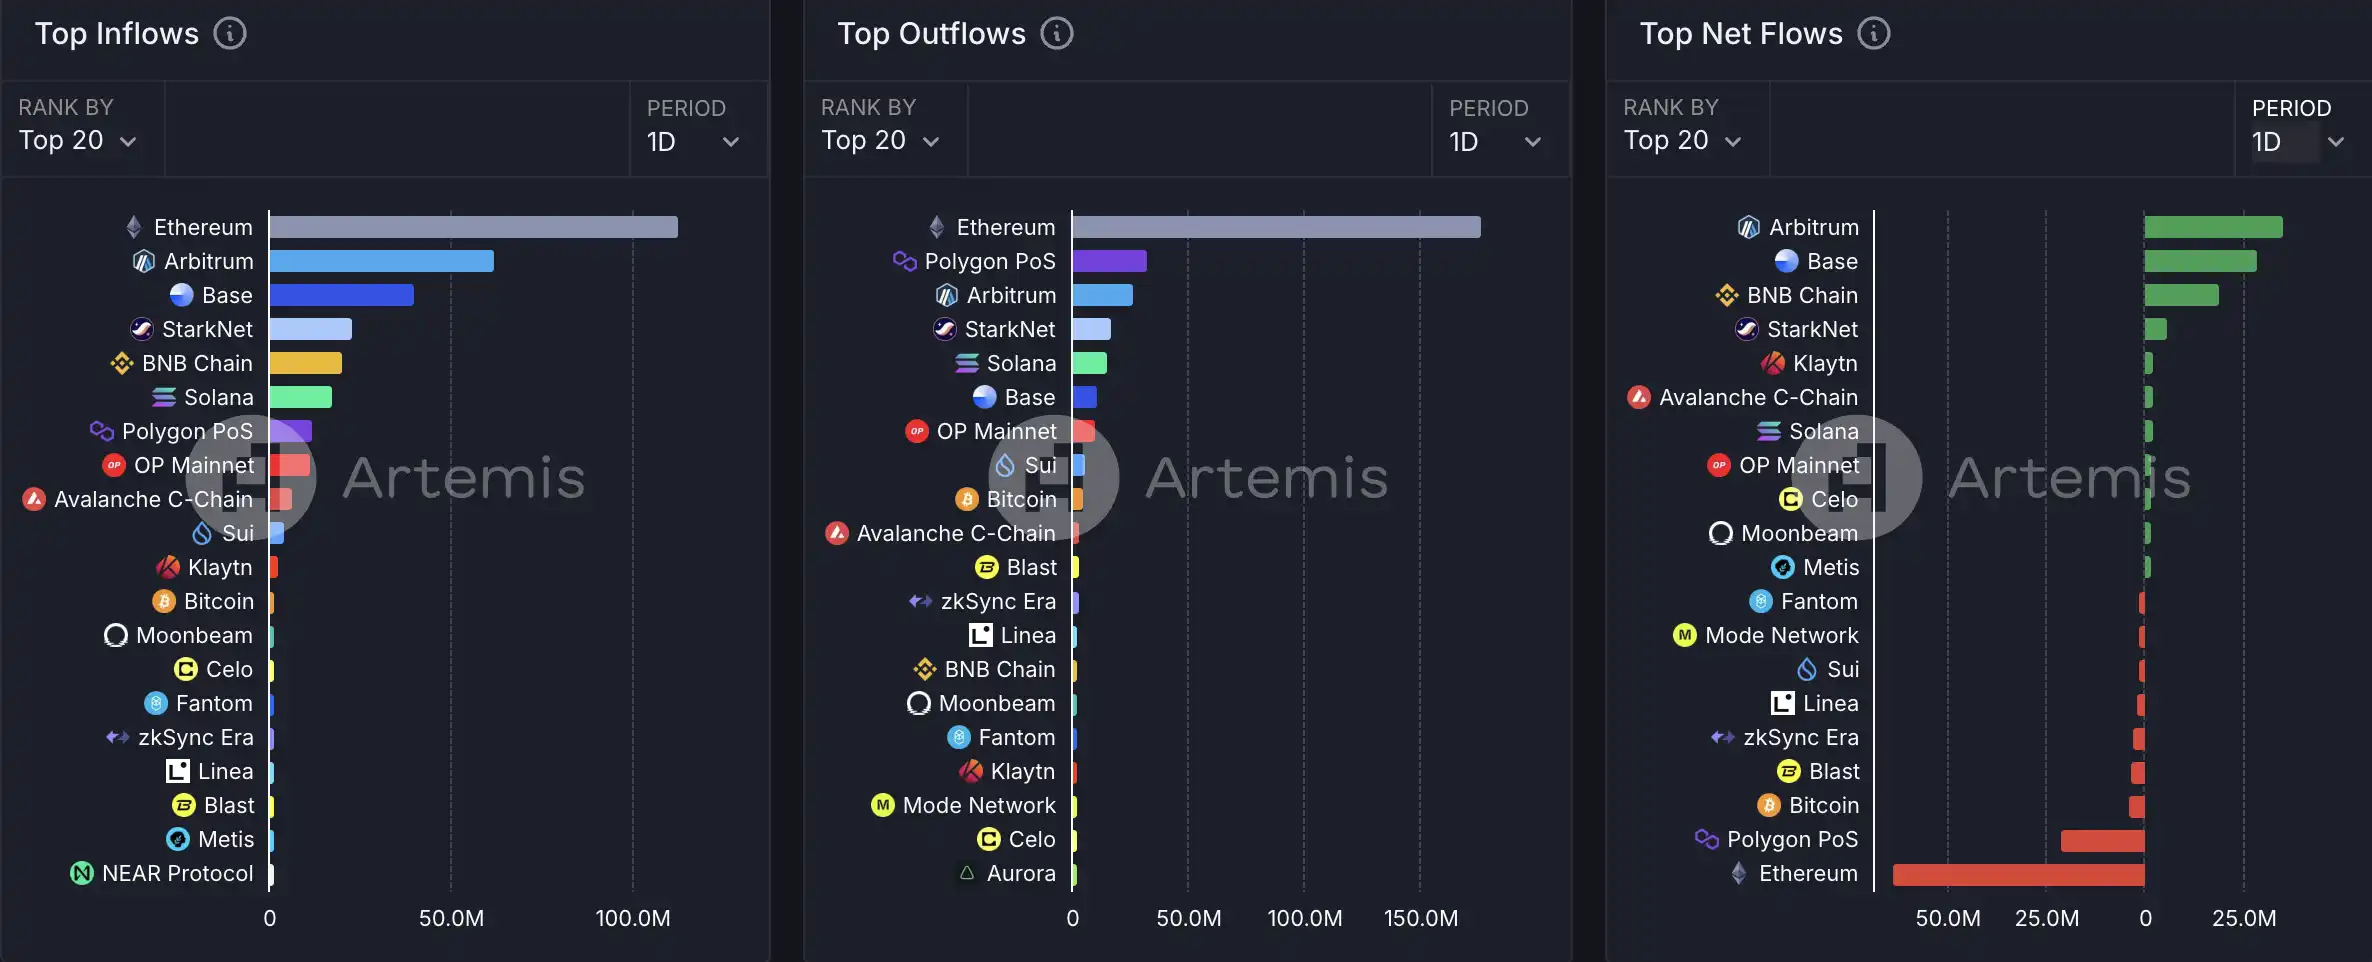Click the Mode Network icon in Top Net Flows
This screenshot has height=962, width=2372.
pyautogui.click(x=1685, y=635)
